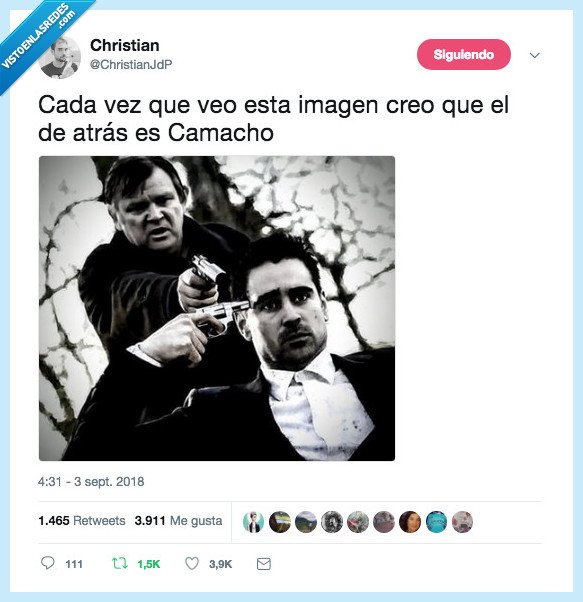Click the first liker avatar in the row
The image size is (583, 602).
pos(253,522)
